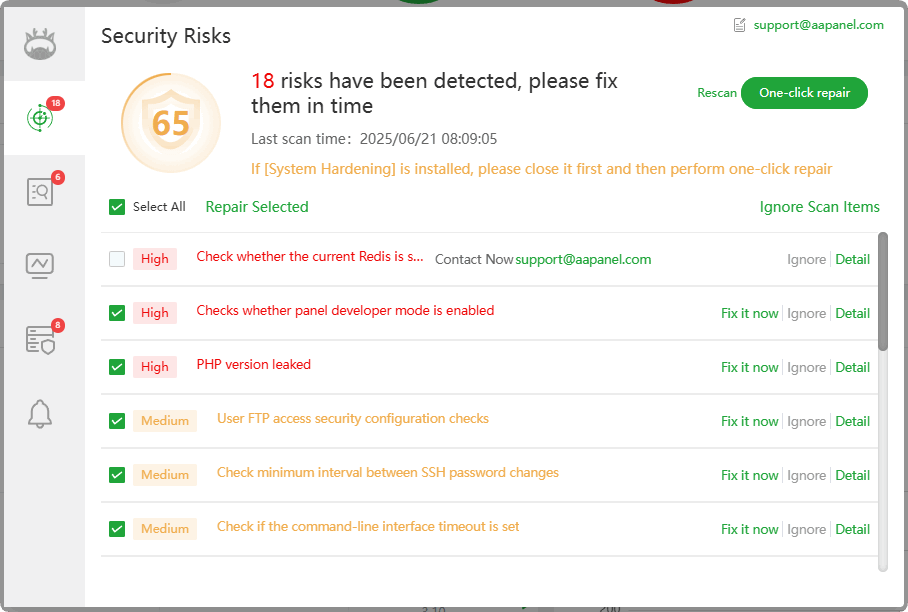The height and width of the screenshot is (612, 908).
Task: Click the support note icon at top right
Action: tap(740, 25)
